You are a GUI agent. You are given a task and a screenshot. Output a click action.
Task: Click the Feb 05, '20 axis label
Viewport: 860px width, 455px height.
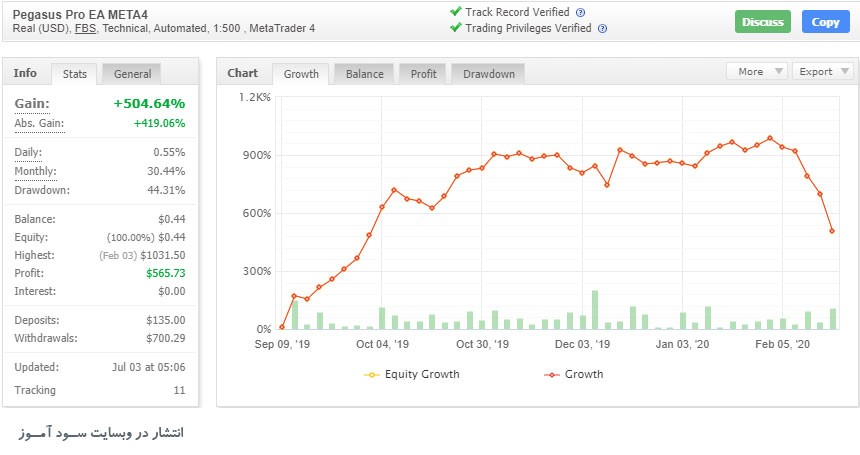click(782, 344)
